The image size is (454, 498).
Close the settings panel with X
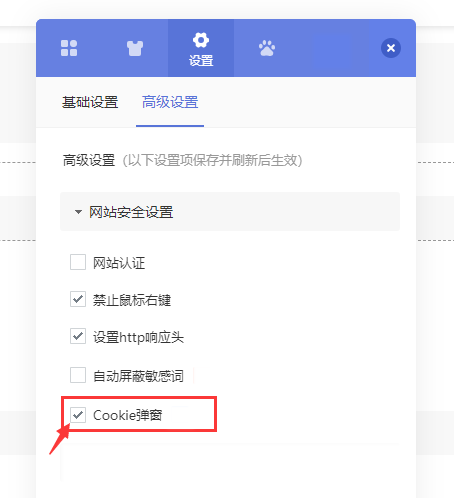click(391, 48)
